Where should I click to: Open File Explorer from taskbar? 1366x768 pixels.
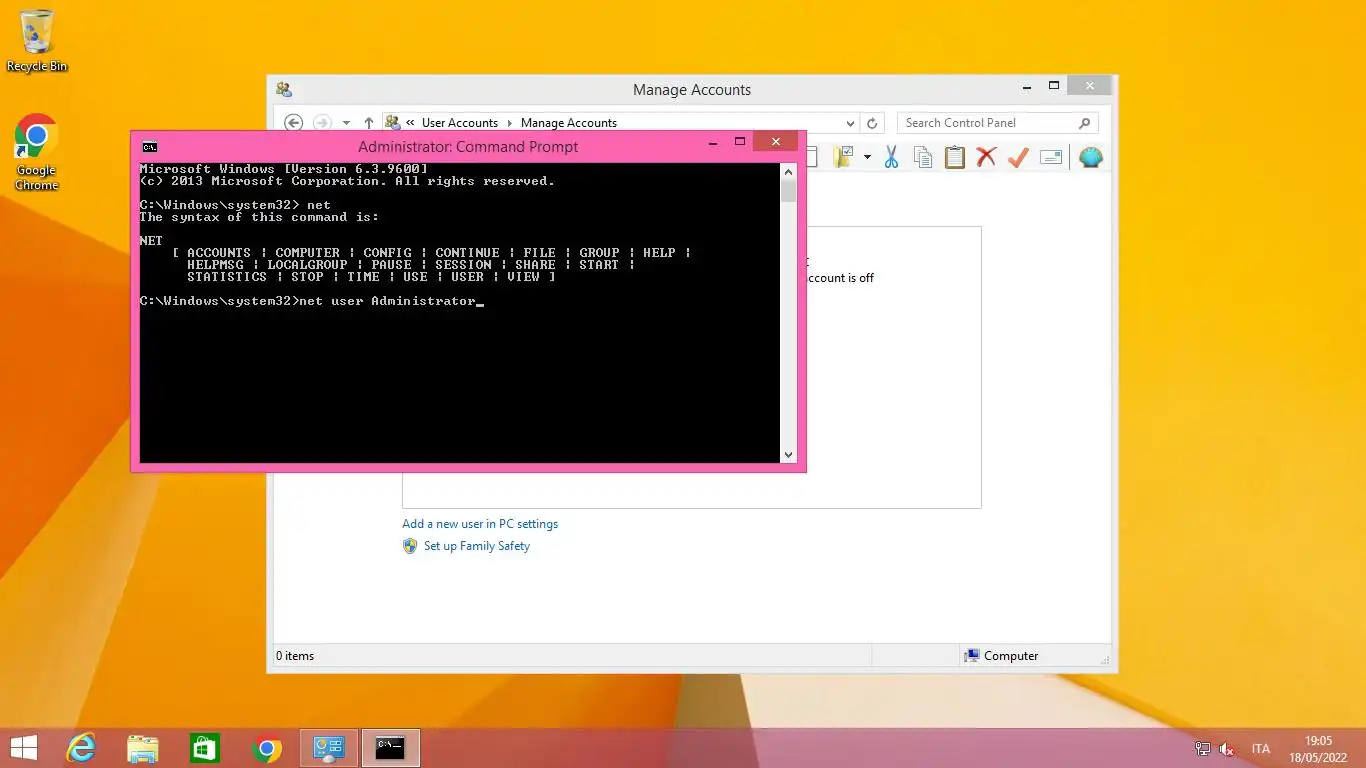click(x=143, y=748)
